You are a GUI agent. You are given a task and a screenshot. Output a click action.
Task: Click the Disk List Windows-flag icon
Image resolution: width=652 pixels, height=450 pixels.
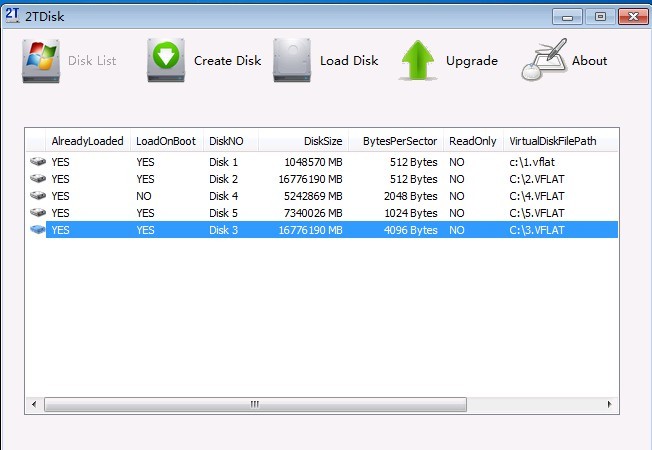pos(41,61)
